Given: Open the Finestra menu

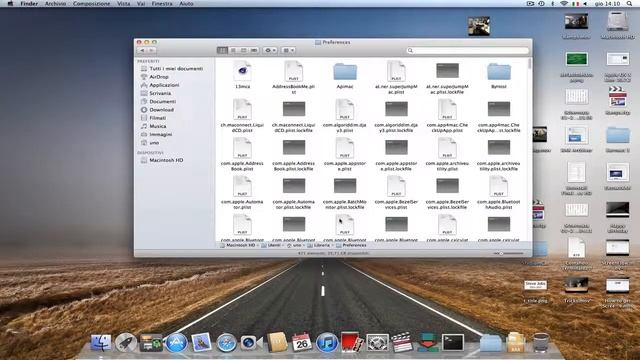Looking at the screenshot, I should click(x=162, y=3).
